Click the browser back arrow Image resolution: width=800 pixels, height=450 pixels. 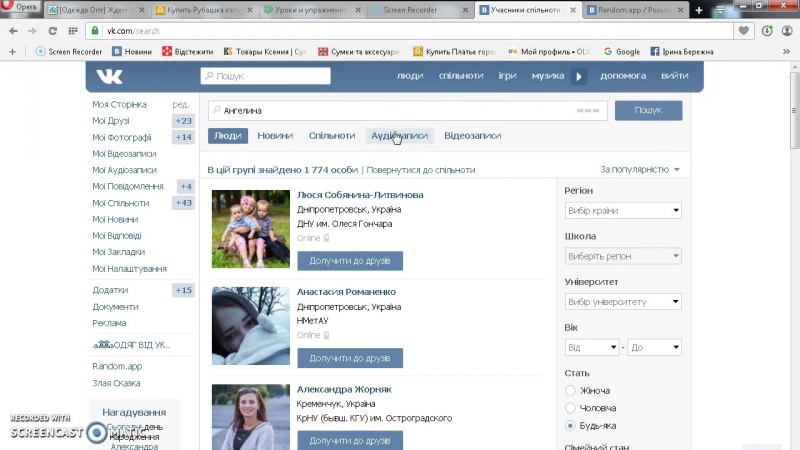coord(13,30)
